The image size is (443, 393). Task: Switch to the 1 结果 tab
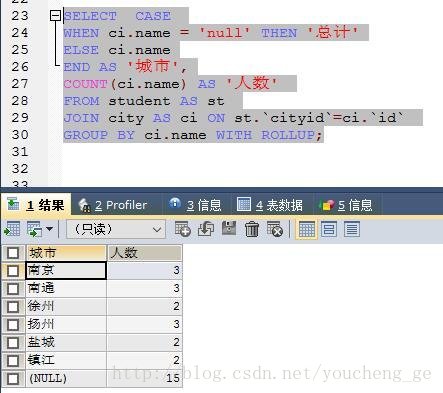[36, 204]
